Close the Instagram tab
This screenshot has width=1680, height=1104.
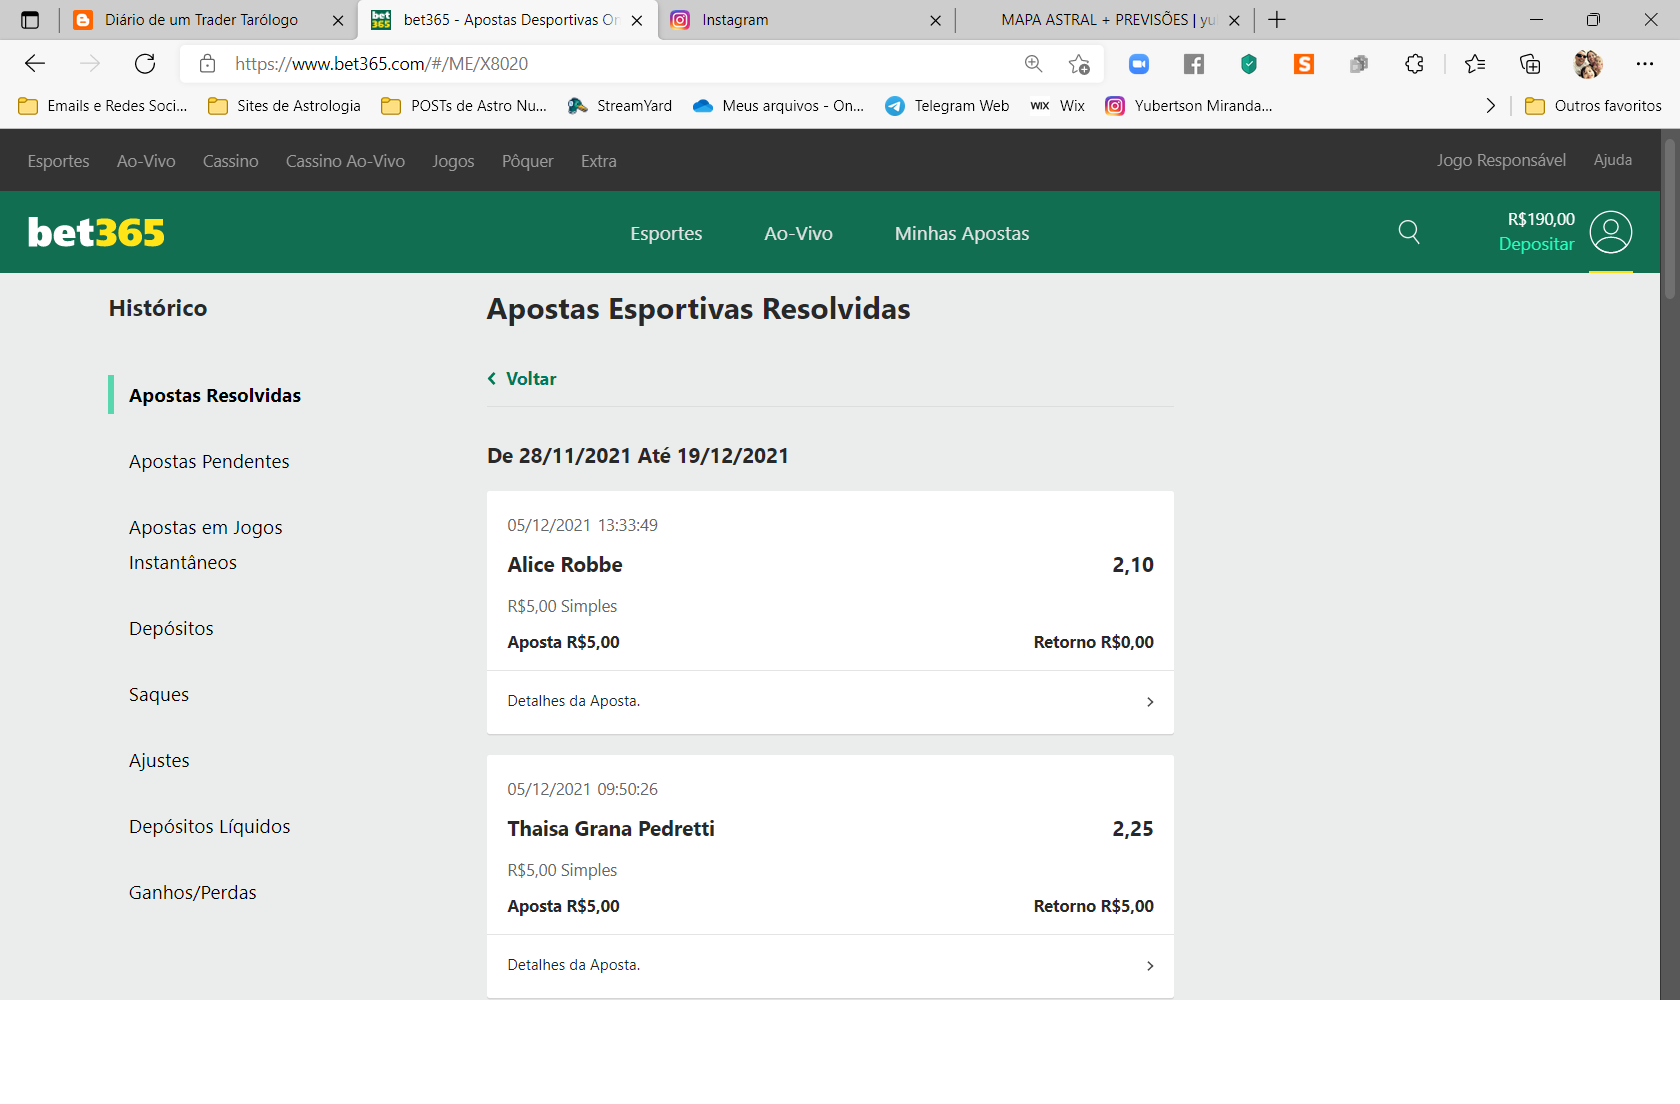(935, 20)
